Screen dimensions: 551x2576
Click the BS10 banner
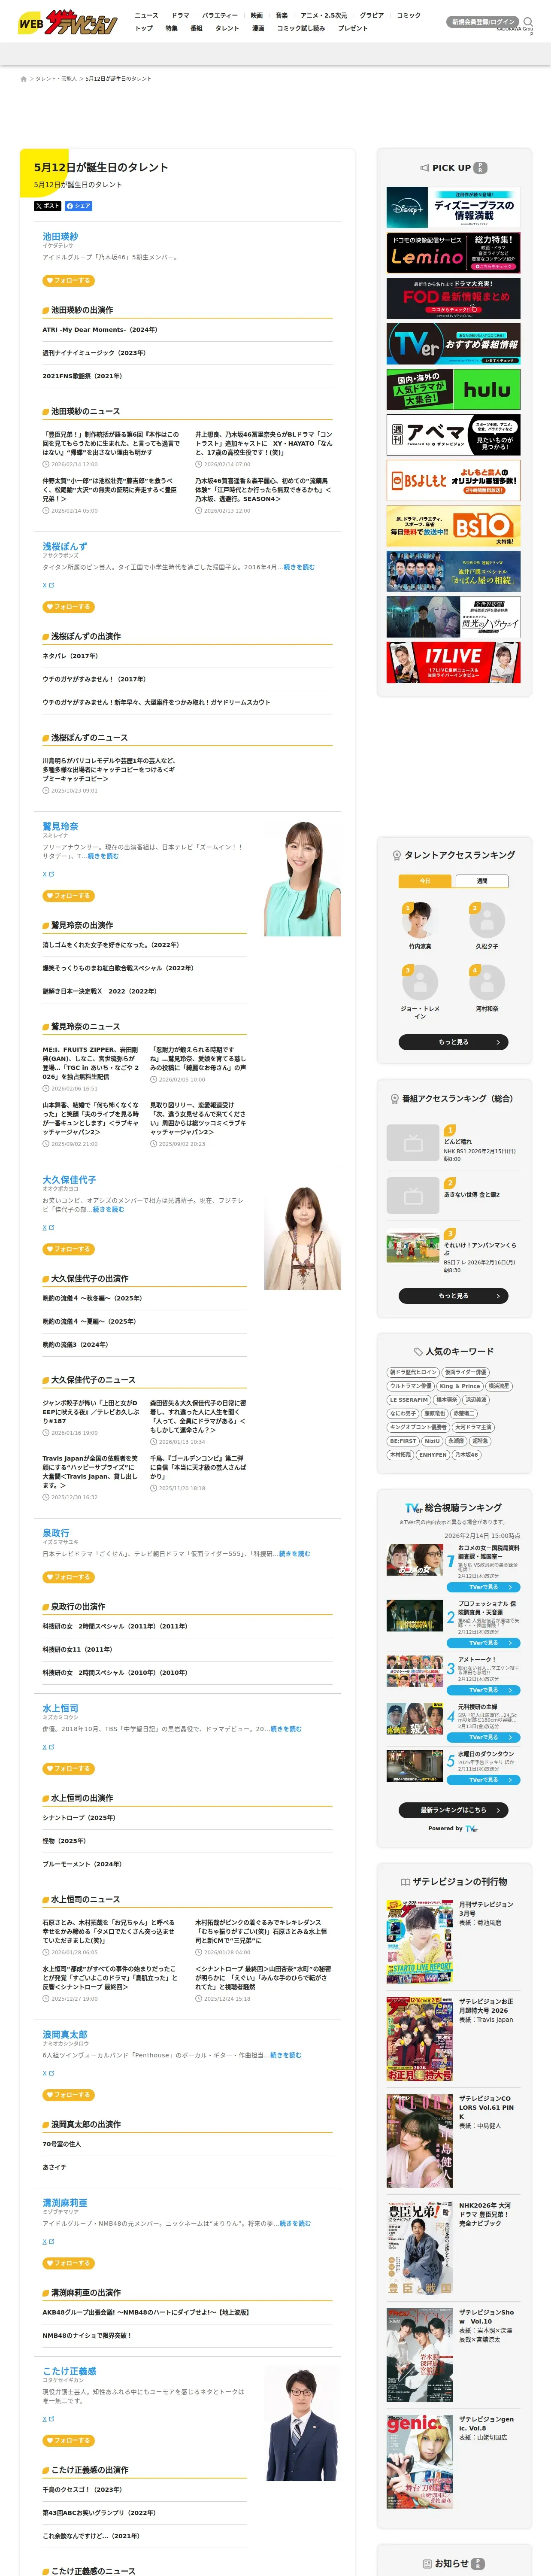coord(453,525)
